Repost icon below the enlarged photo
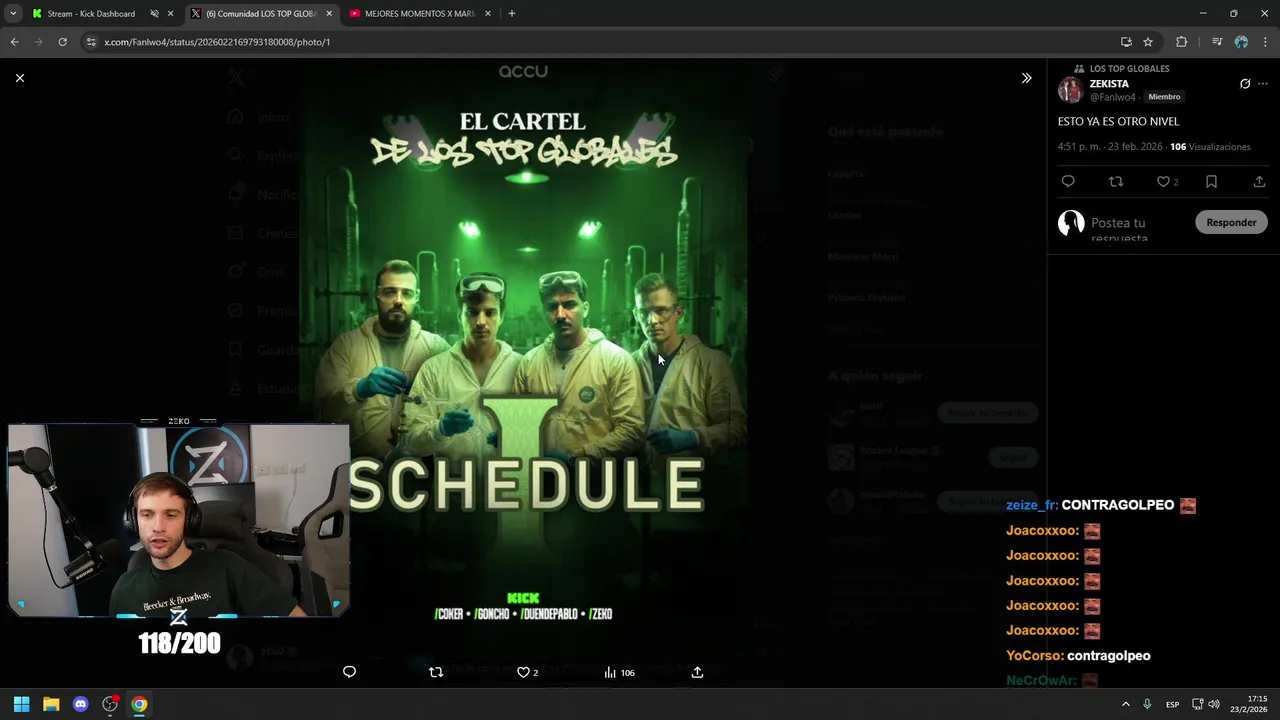1280x720 pixels. [x=436, y=672]
